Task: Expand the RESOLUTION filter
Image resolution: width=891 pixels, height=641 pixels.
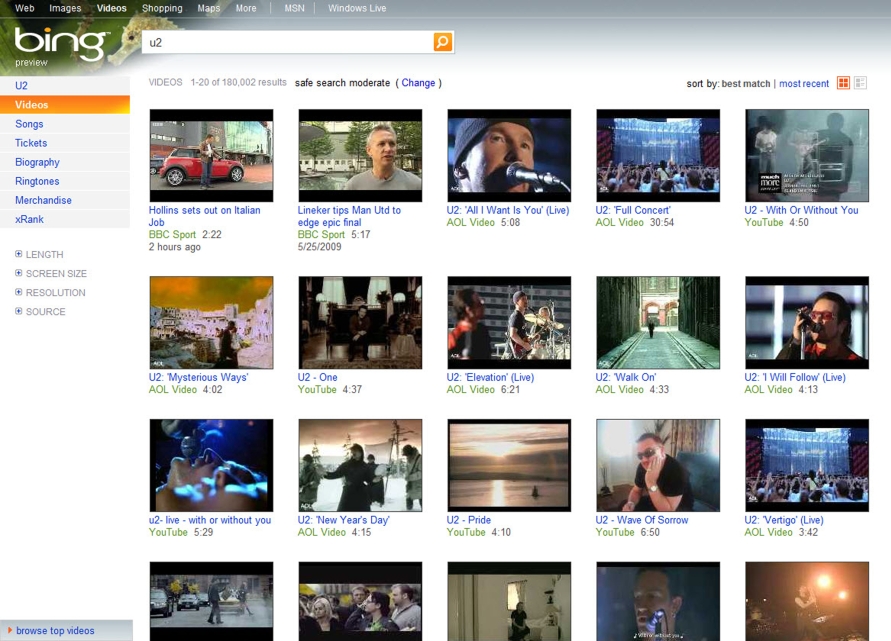Action: (x=19, y=292)
